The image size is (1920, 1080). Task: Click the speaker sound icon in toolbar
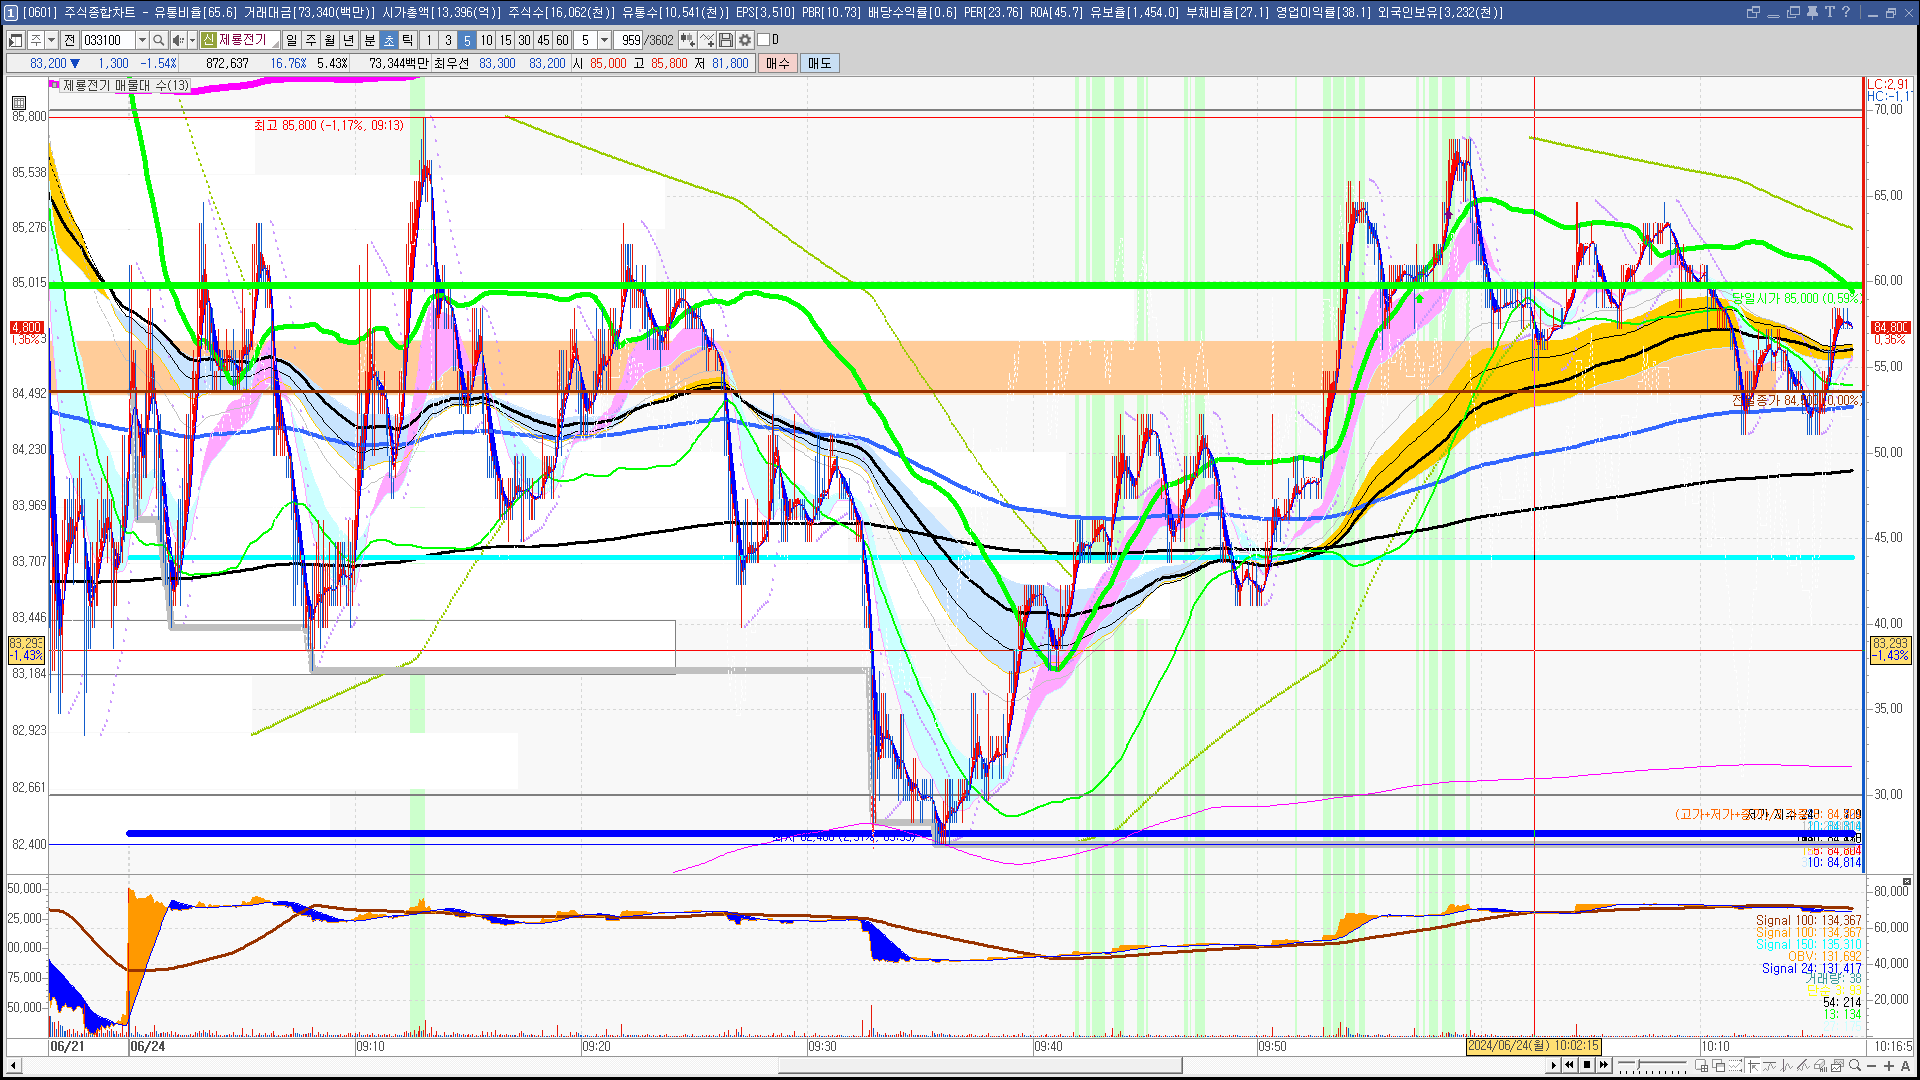pyautogui.click(x=178, y=40)
